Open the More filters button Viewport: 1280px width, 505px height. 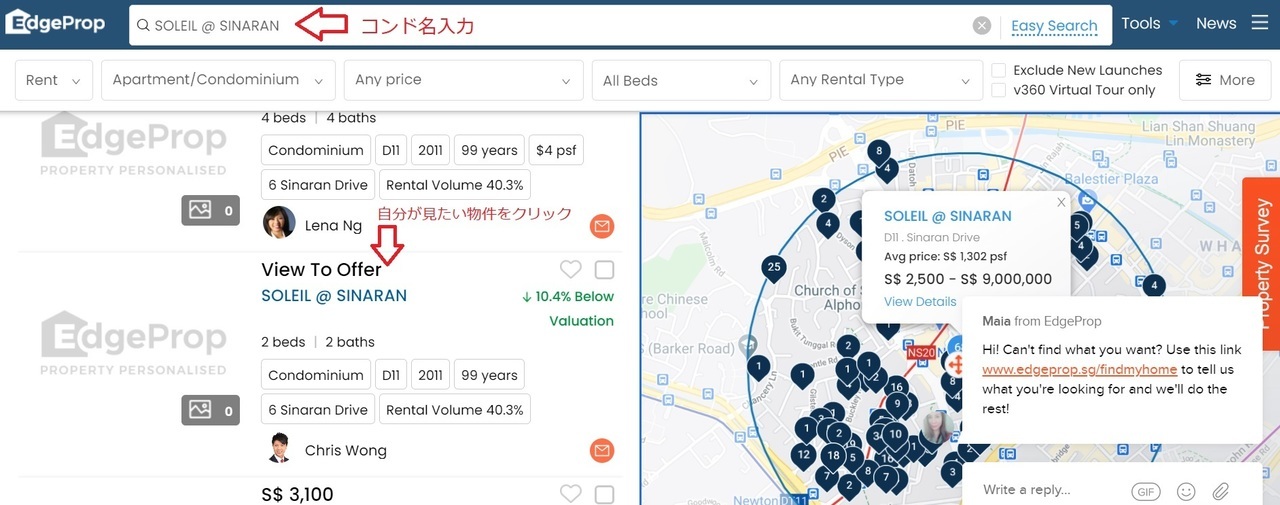pos(1225,80)
